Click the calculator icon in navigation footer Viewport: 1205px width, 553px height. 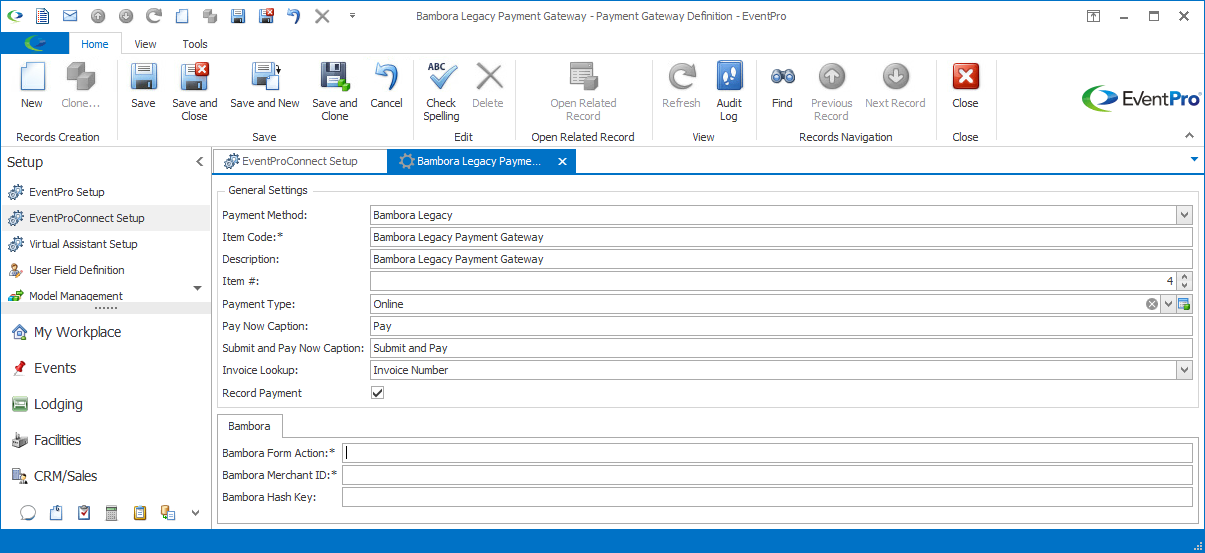pyautogui.click(x=112, y=513)
